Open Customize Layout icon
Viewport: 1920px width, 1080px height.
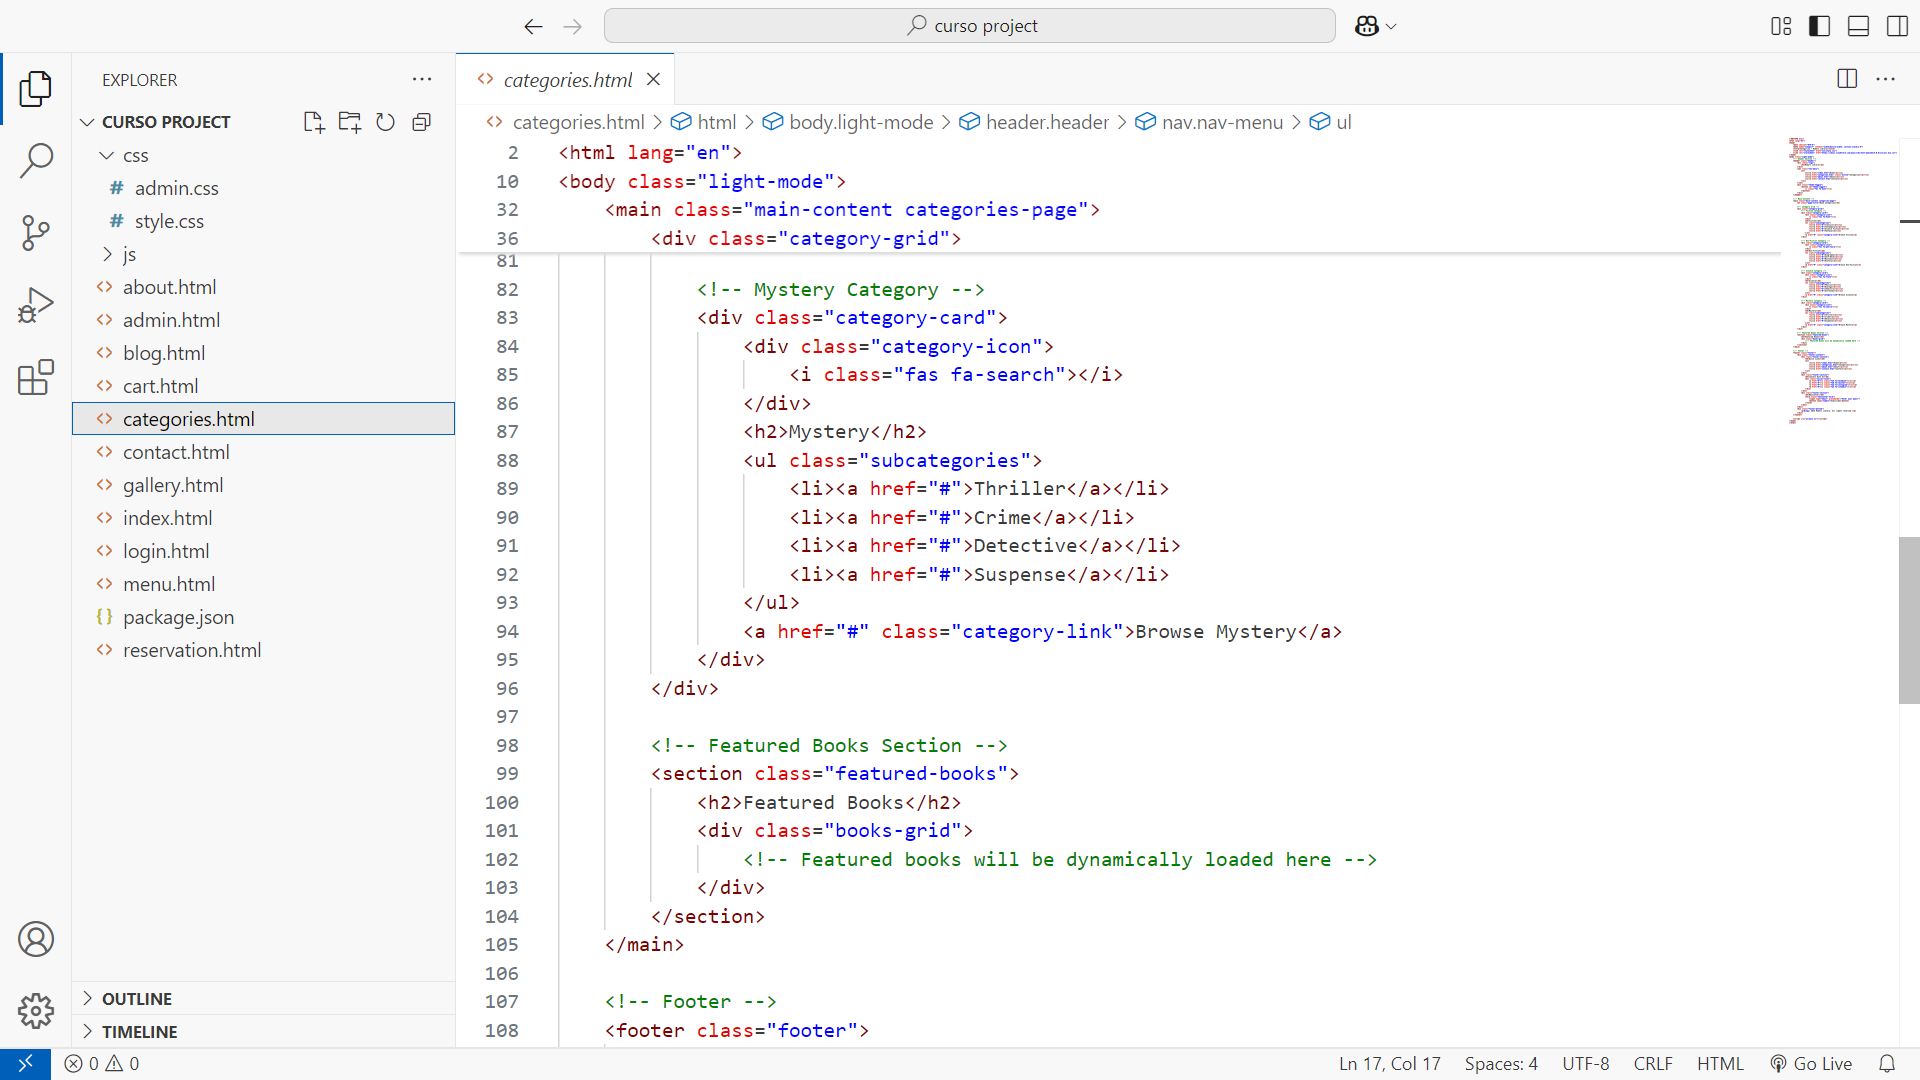pos(1781,26)
